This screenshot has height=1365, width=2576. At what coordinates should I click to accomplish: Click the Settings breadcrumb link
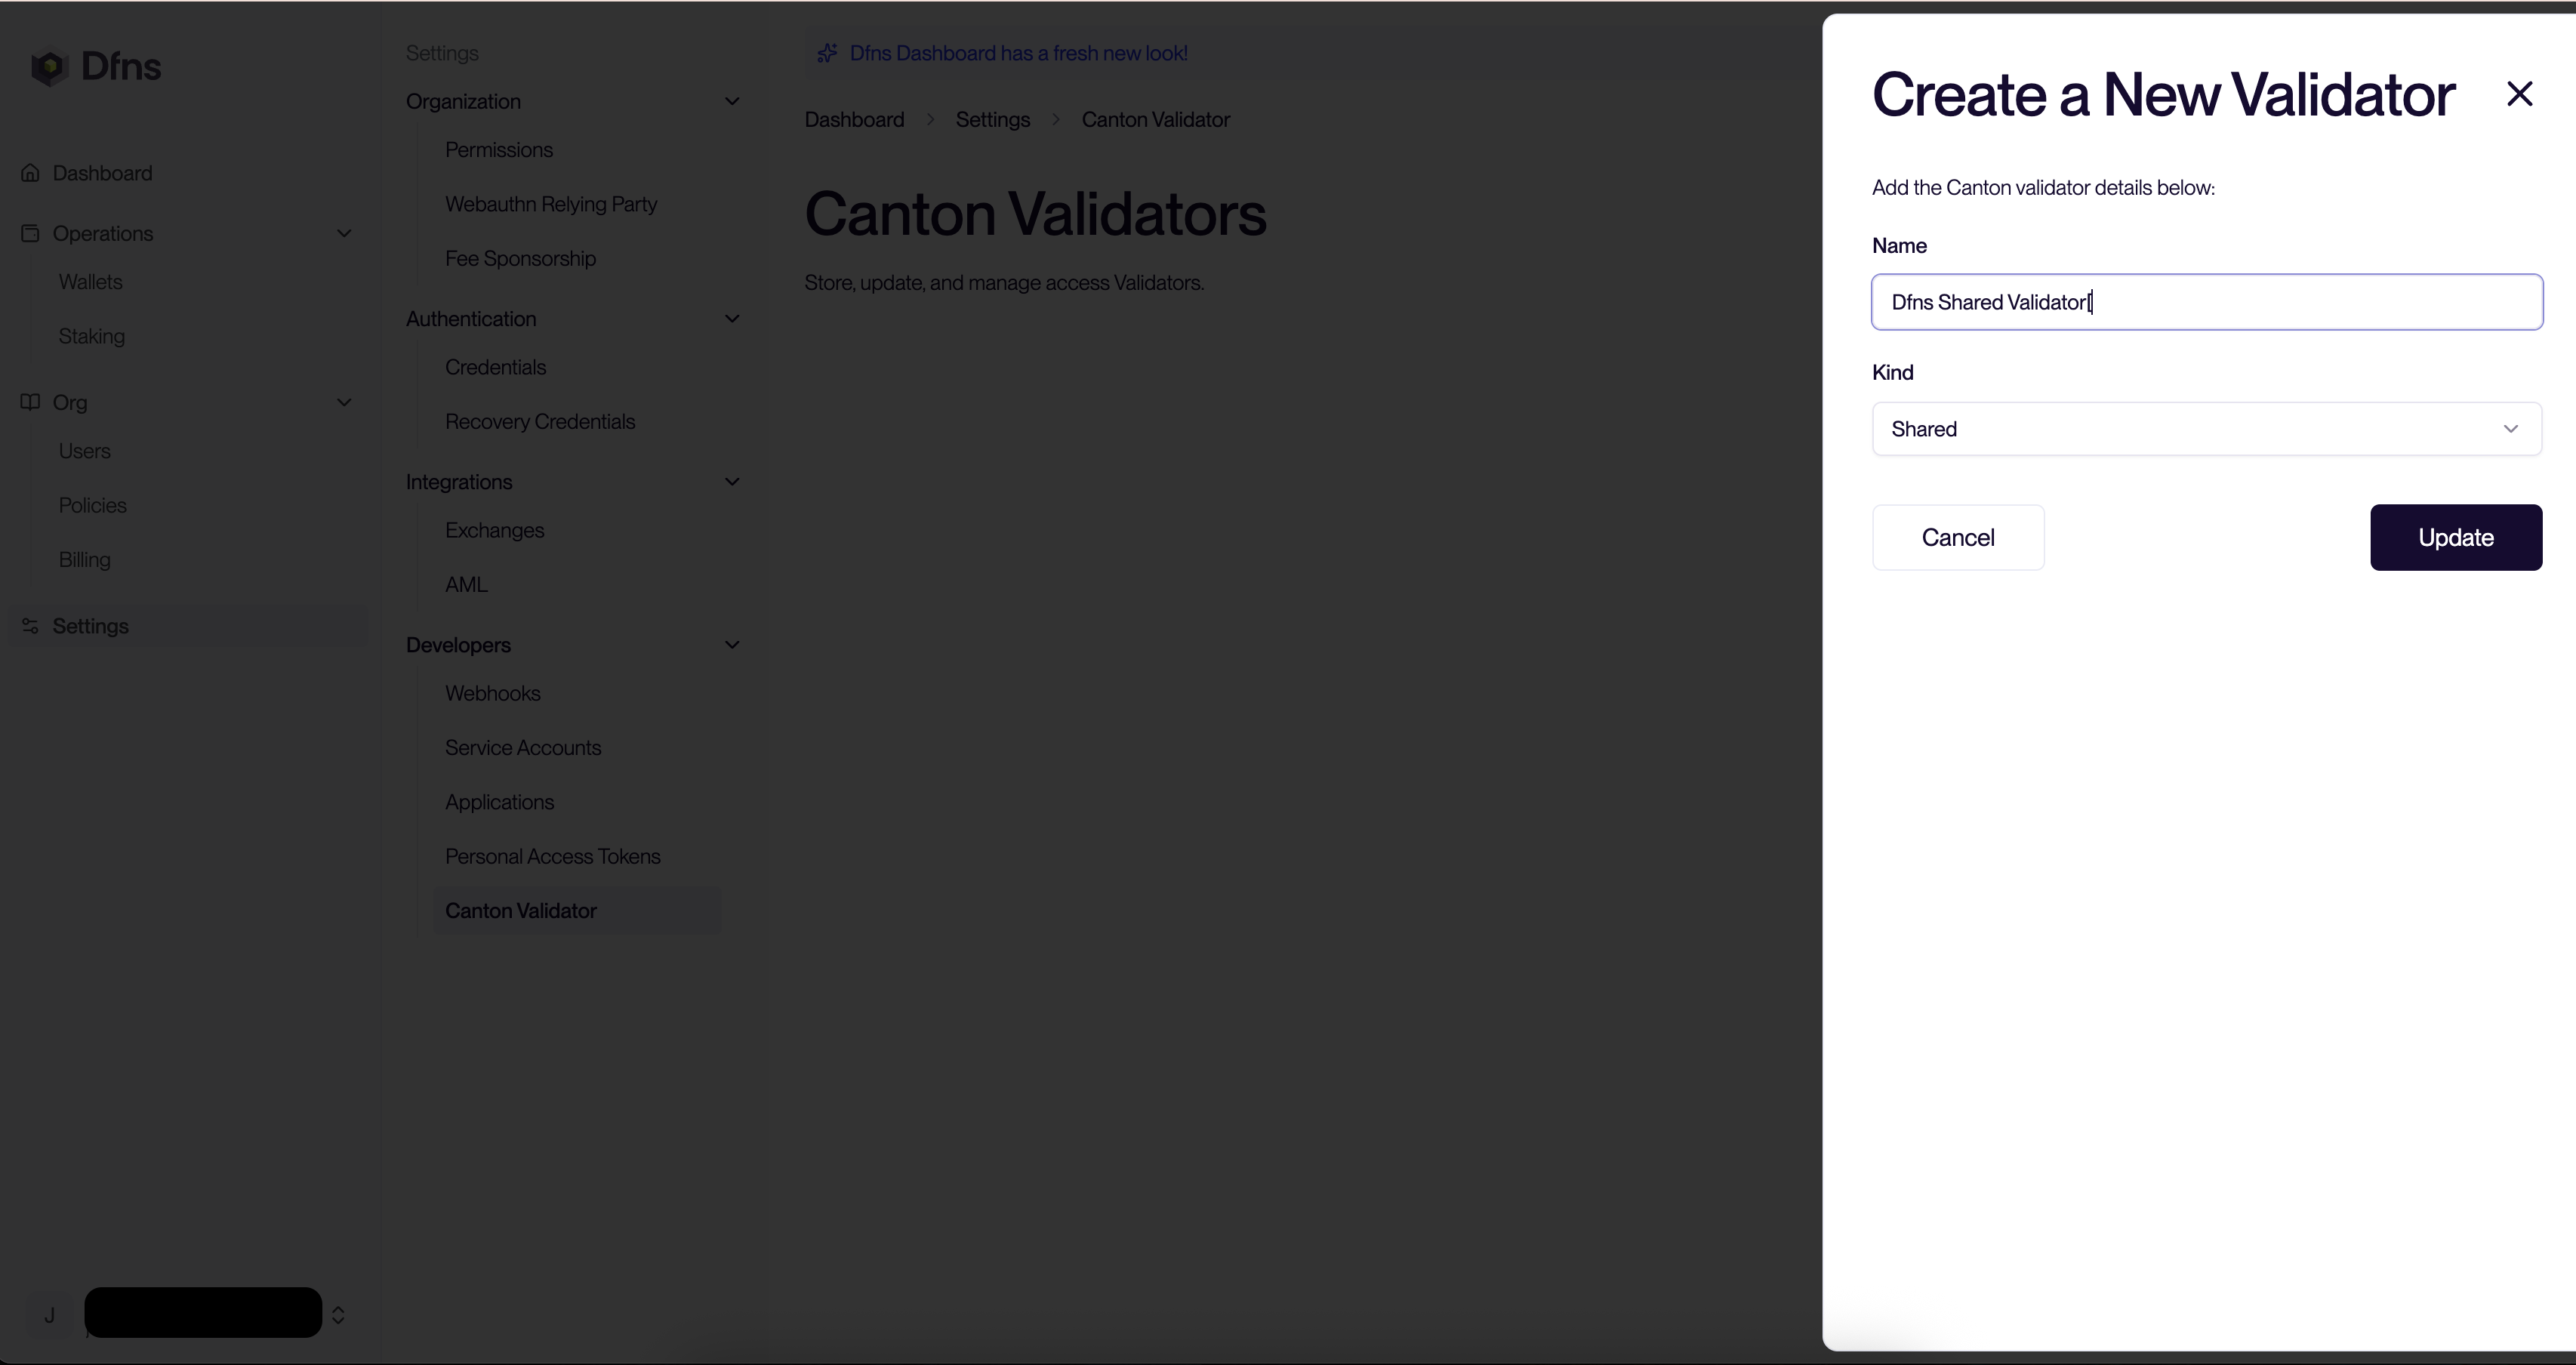click(992, 120)
